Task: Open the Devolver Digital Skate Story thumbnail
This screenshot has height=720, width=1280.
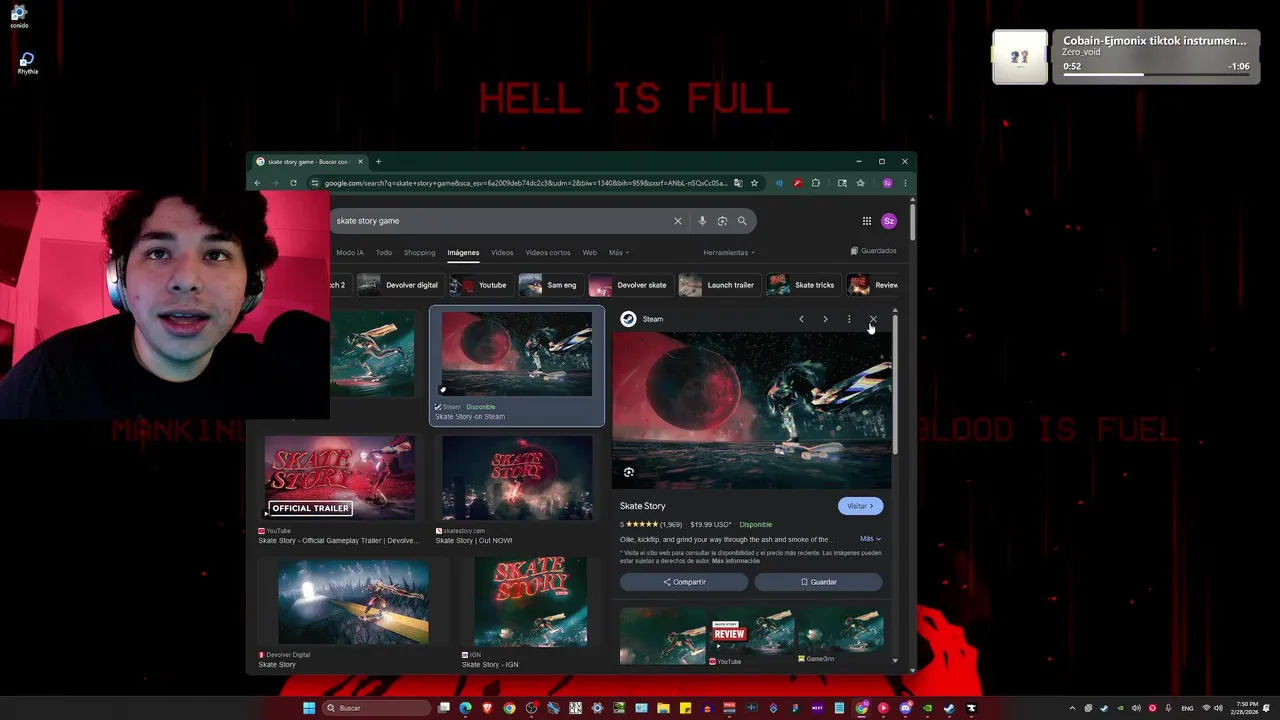Action: coord(353,601)
